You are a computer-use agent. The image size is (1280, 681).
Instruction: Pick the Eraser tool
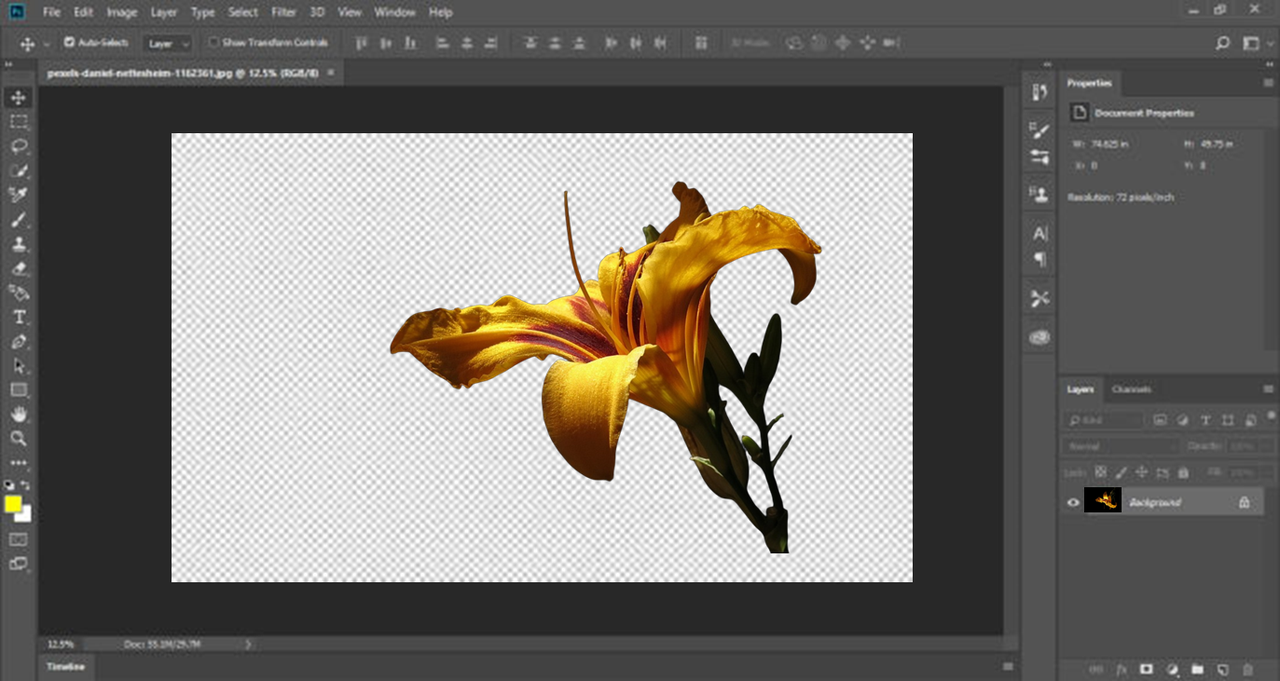pos(19,269)
